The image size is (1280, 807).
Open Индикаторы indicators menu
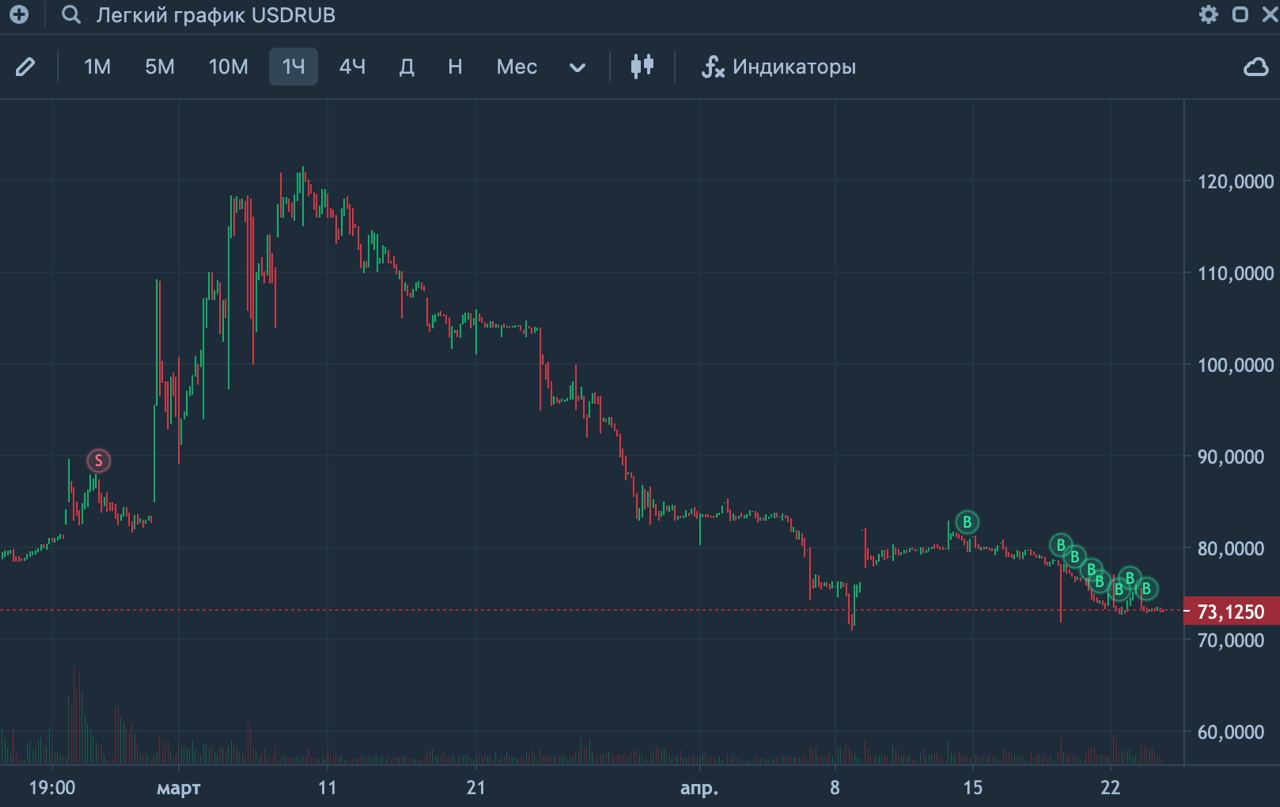tap(779, 67)
